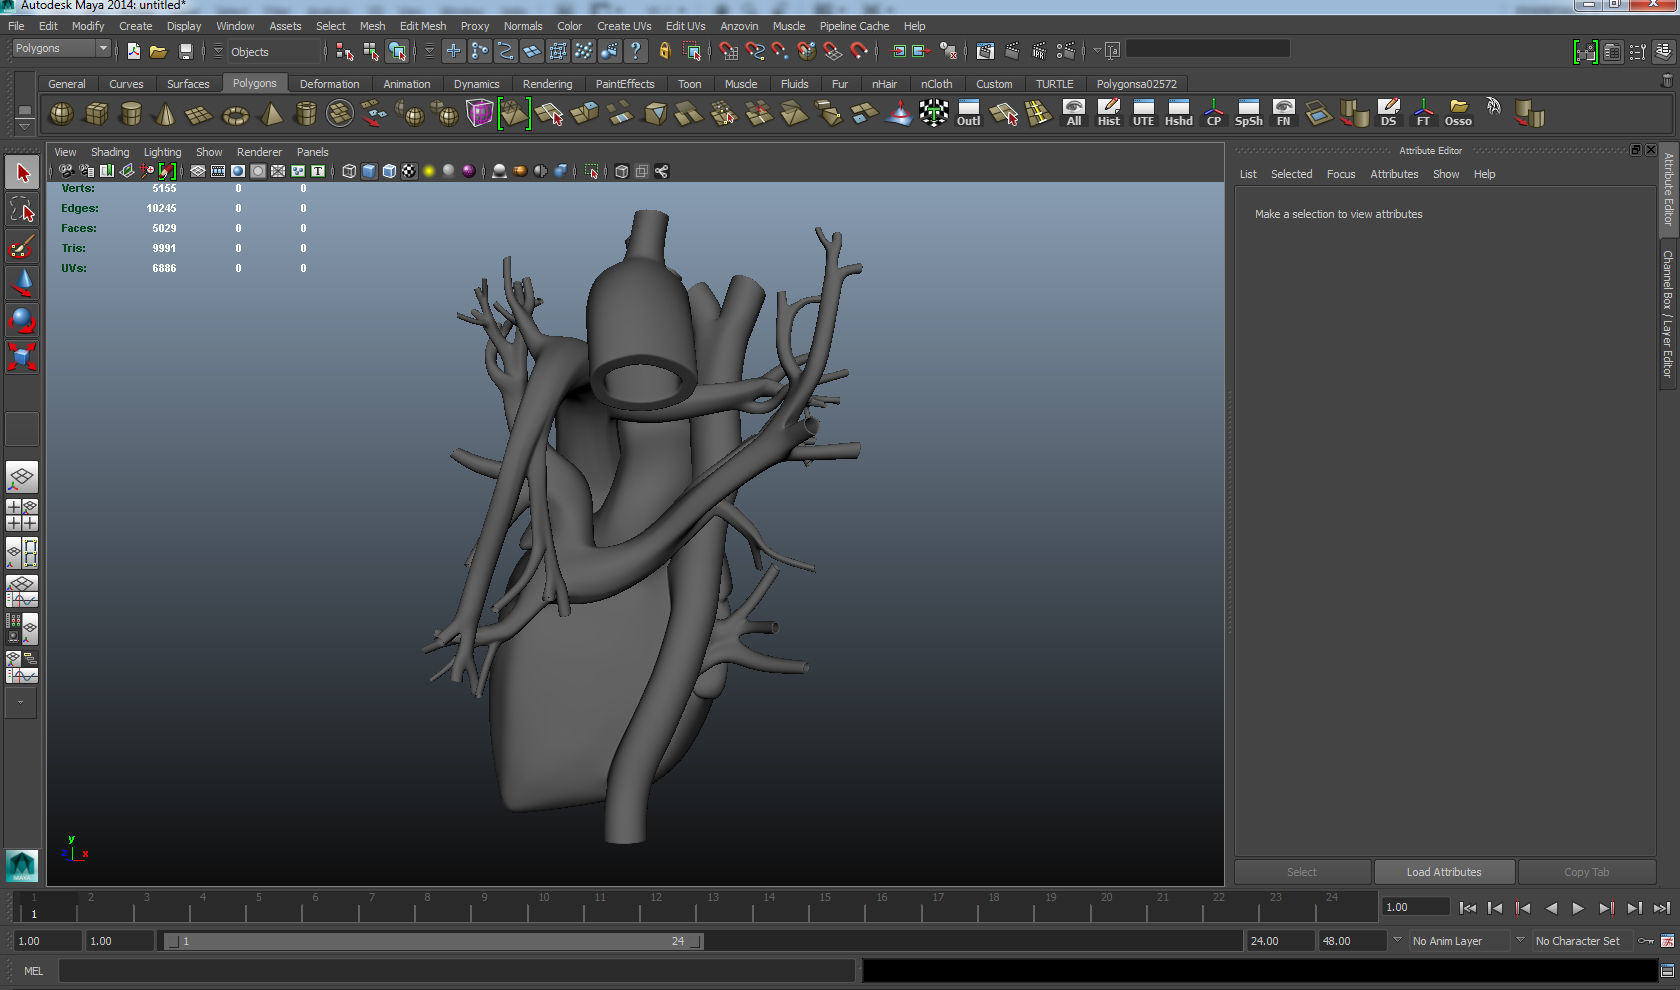Open shelf trash can icon
The height and width of the screenshot is (990, 1680).
(x=1667, y=80)
